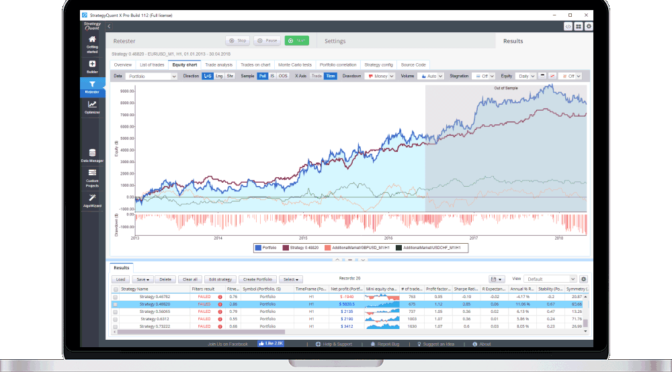Click the code view icon top right

click(x=568, y=27)
